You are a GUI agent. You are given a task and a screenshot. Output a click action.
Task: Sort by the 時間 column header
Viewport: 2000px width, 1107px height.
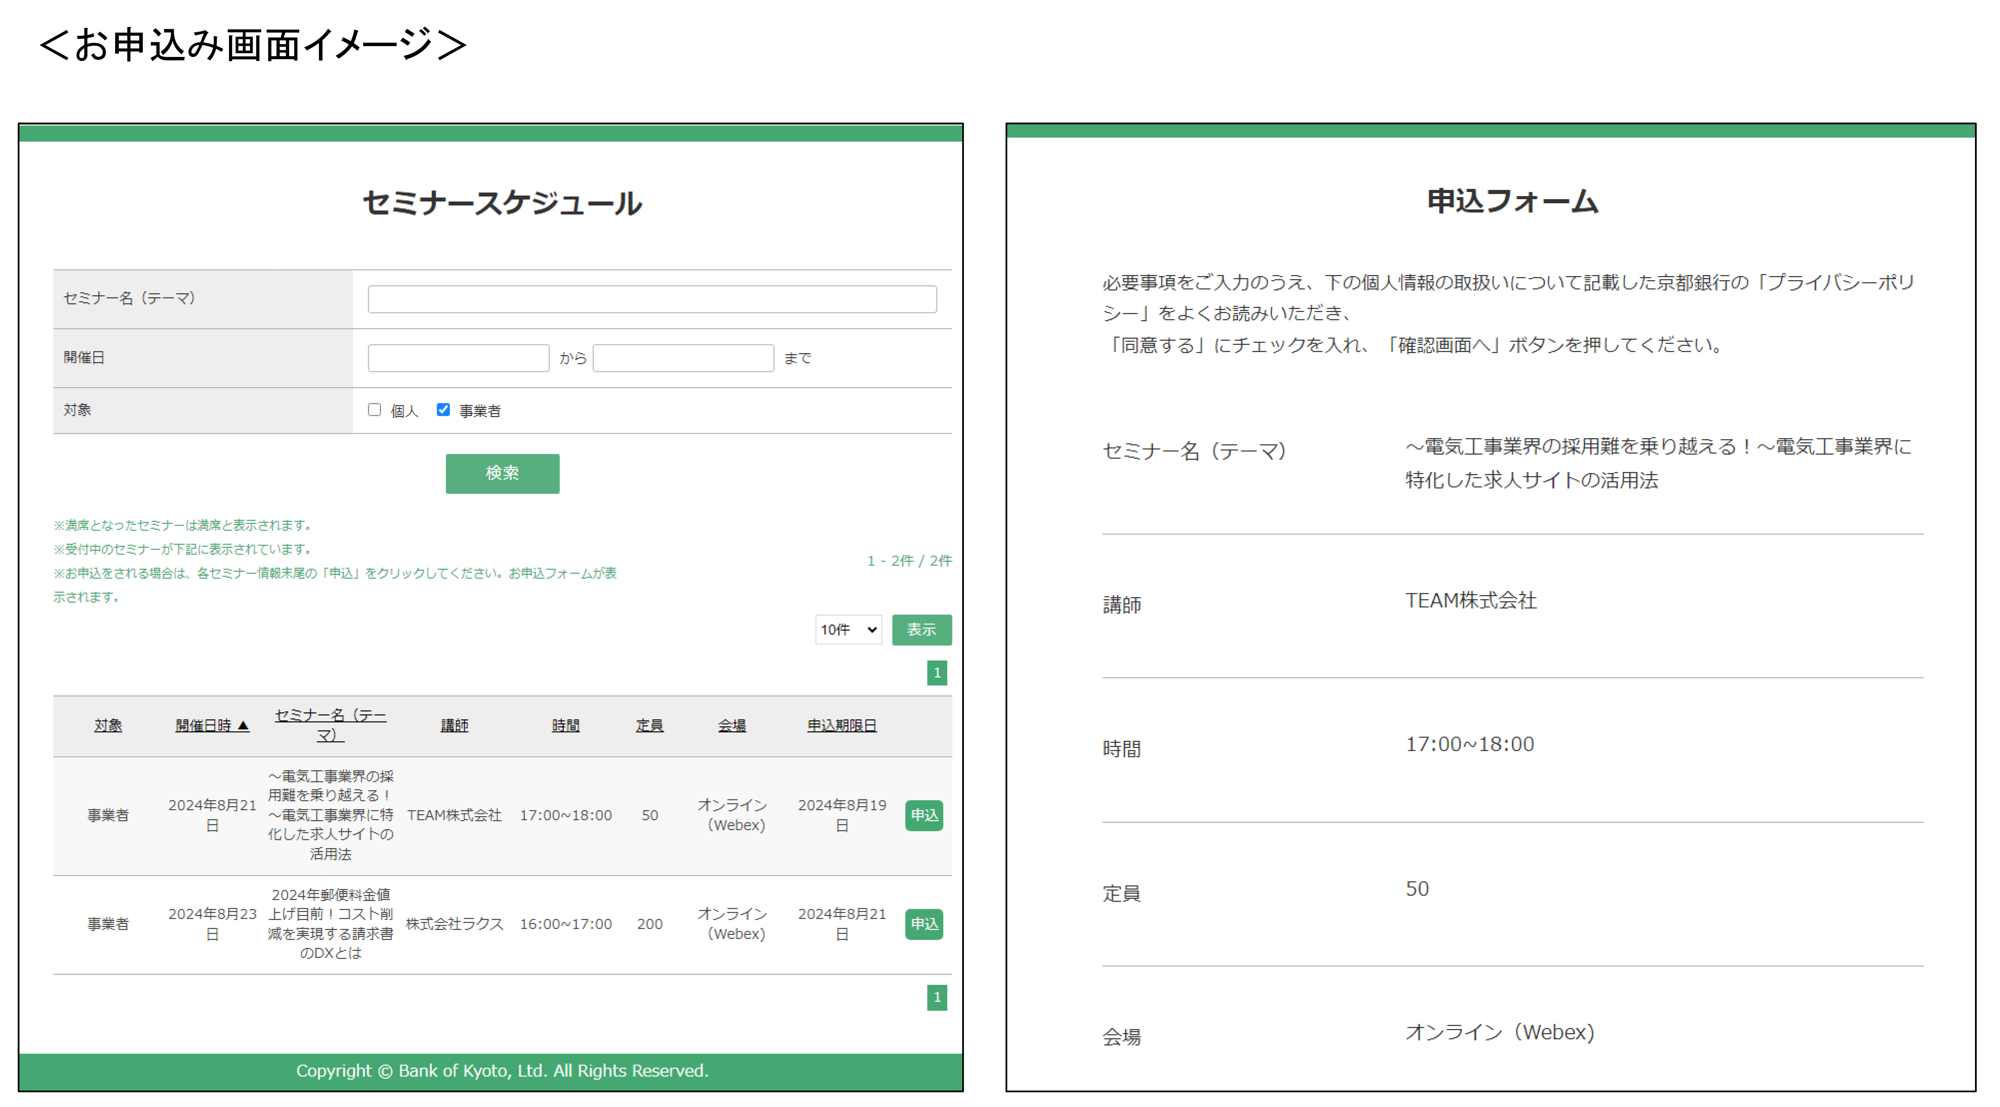click(565, 726)
